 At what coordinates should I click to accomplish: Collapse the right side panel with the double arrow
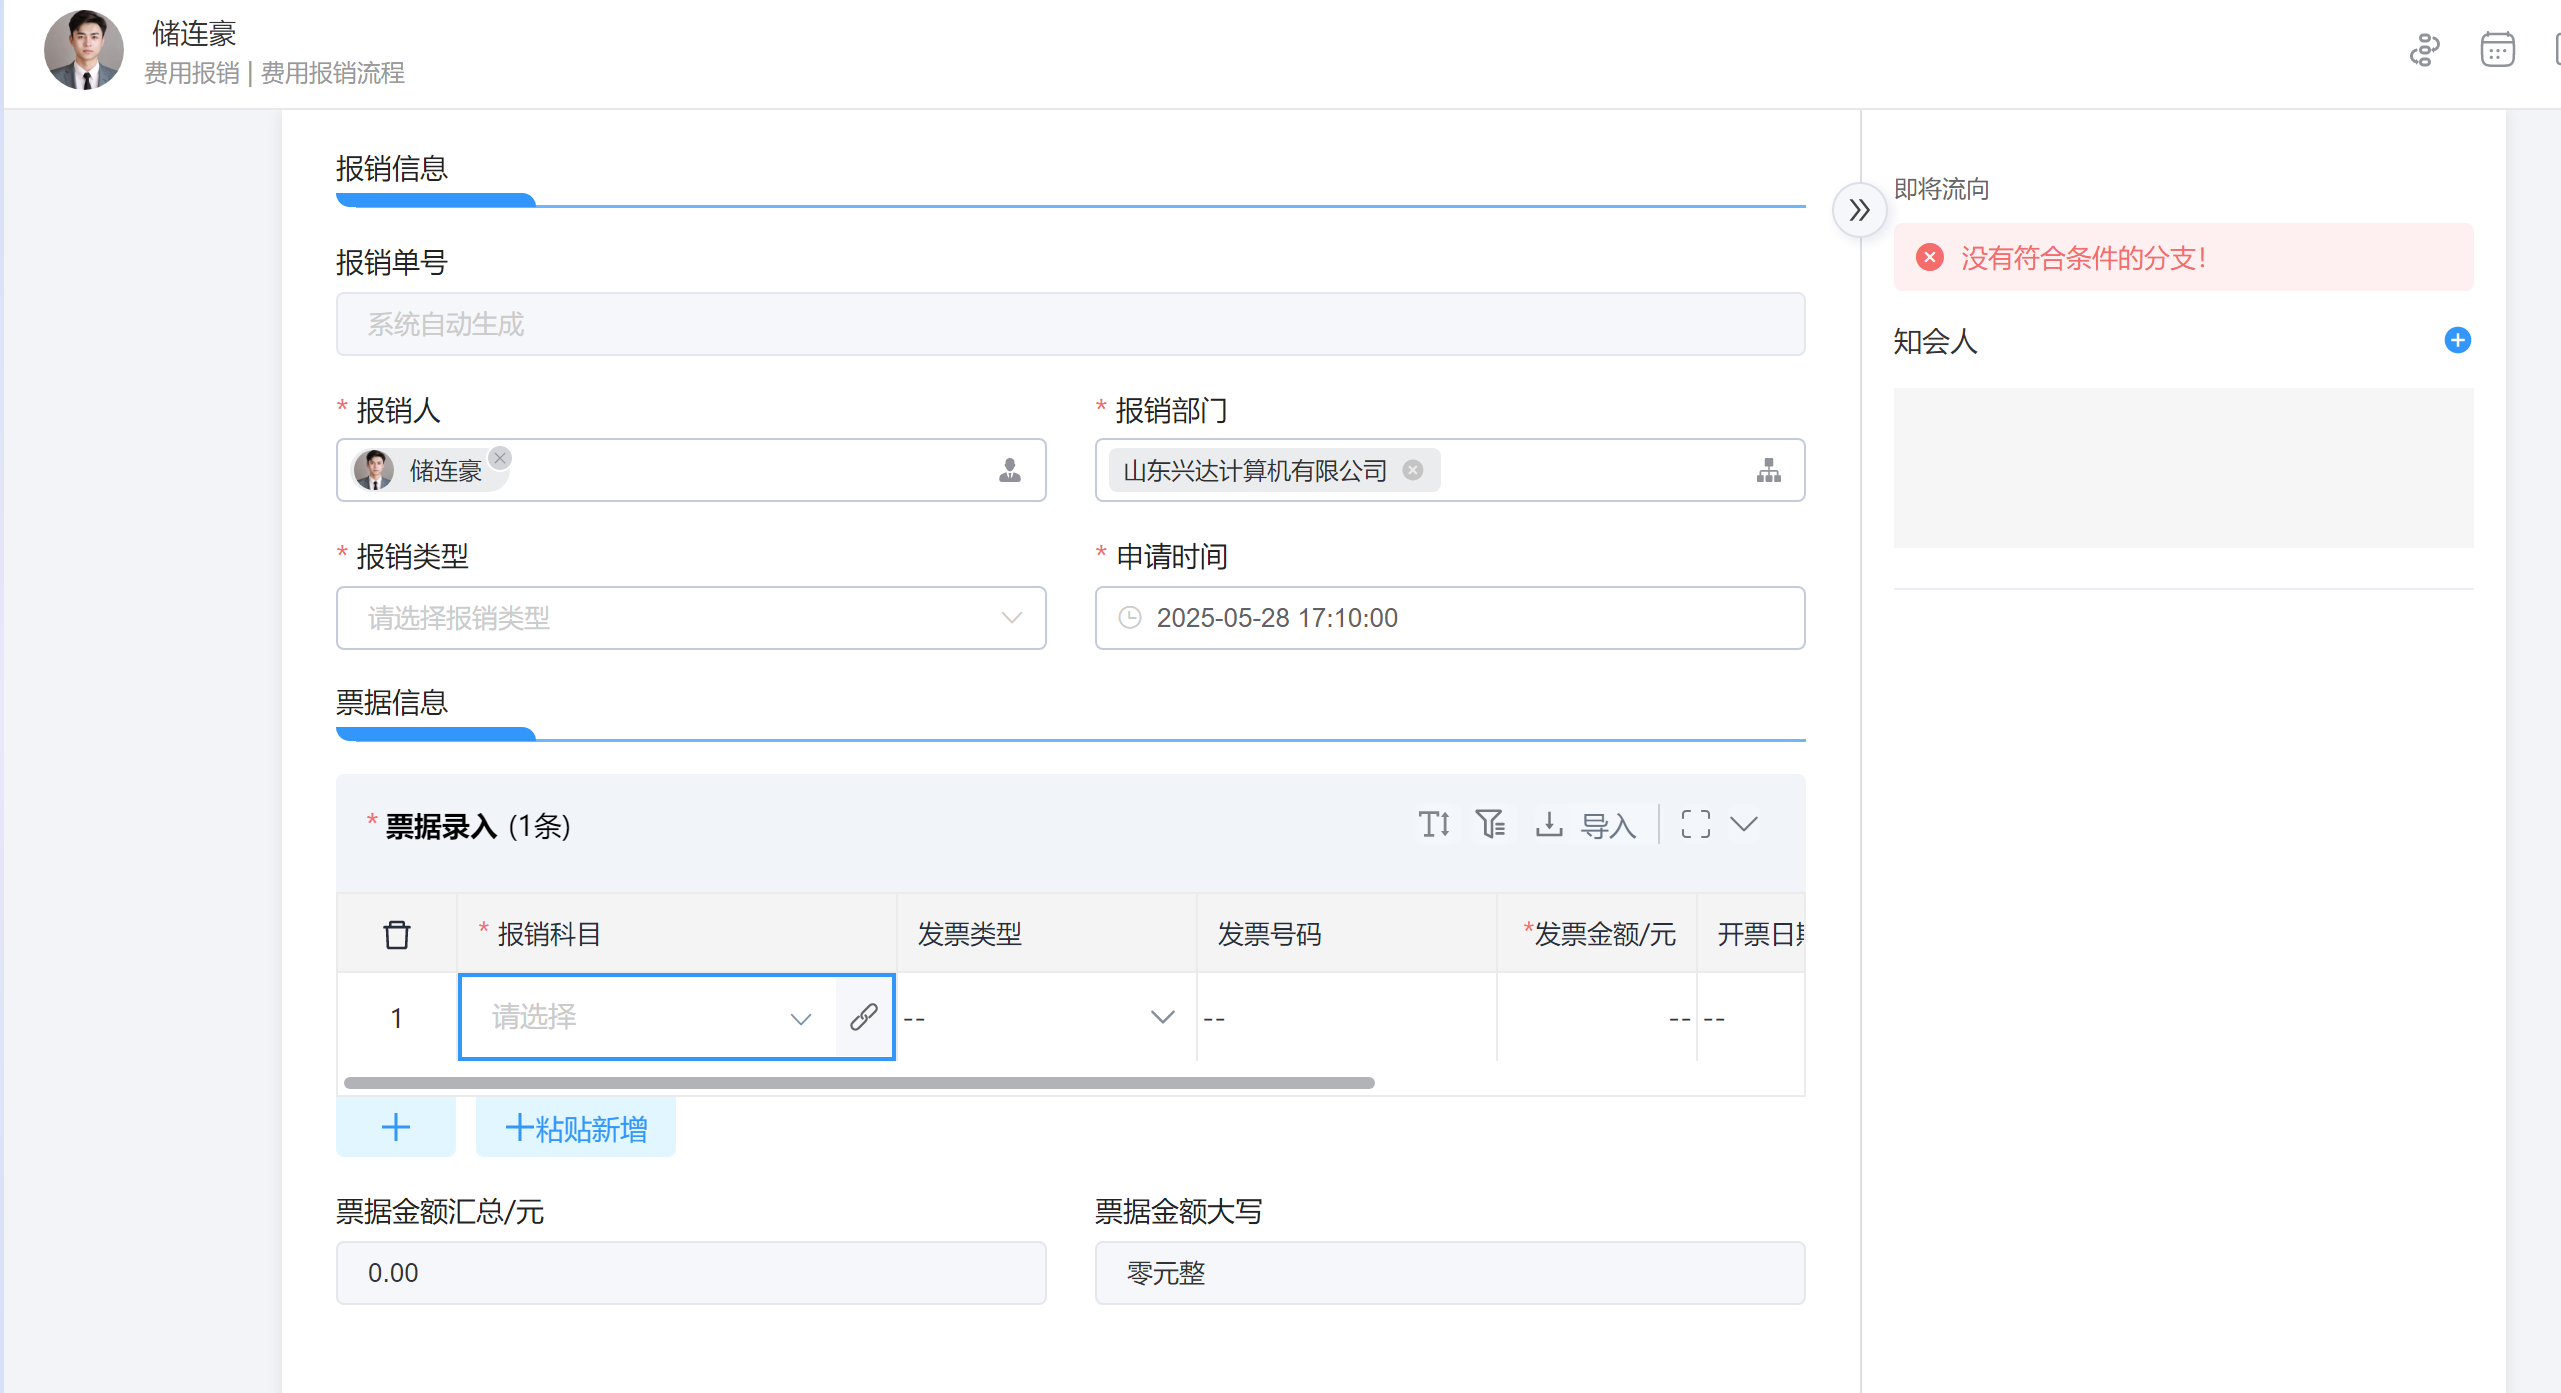[1859, 210]
